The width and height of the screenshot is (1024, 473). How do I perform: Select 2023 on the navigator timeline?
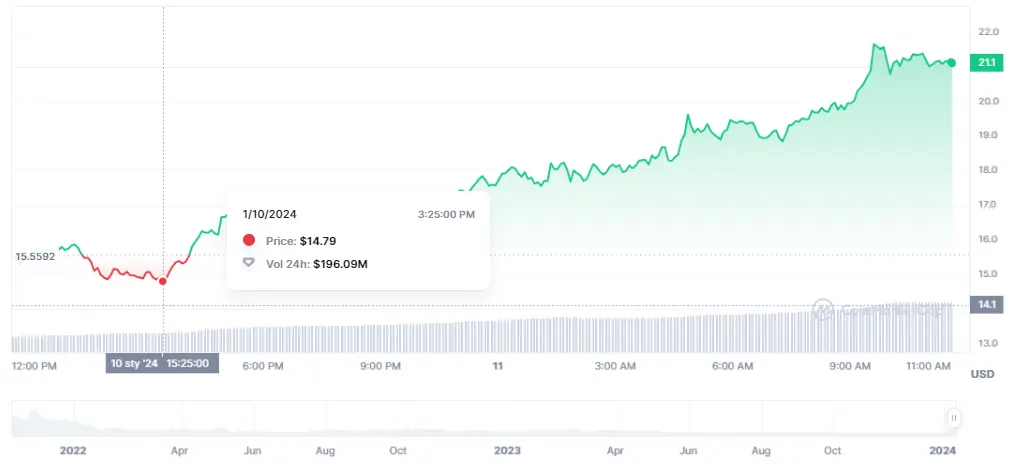click(508, 451)
